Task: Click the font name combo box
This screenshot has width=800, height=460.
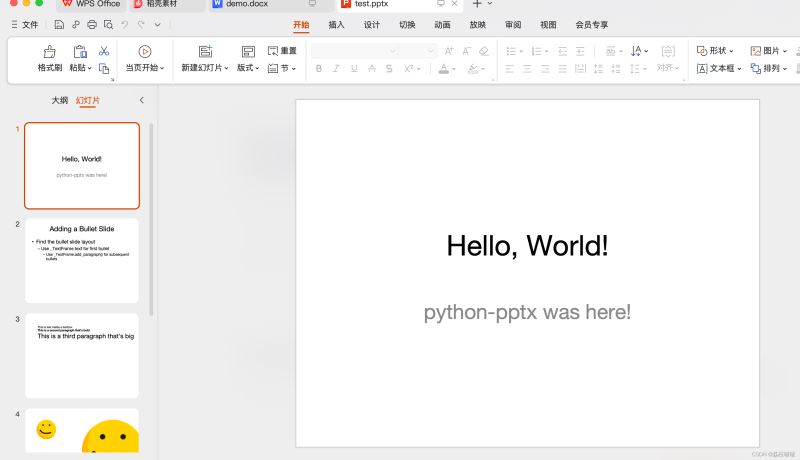Action: 355,51
